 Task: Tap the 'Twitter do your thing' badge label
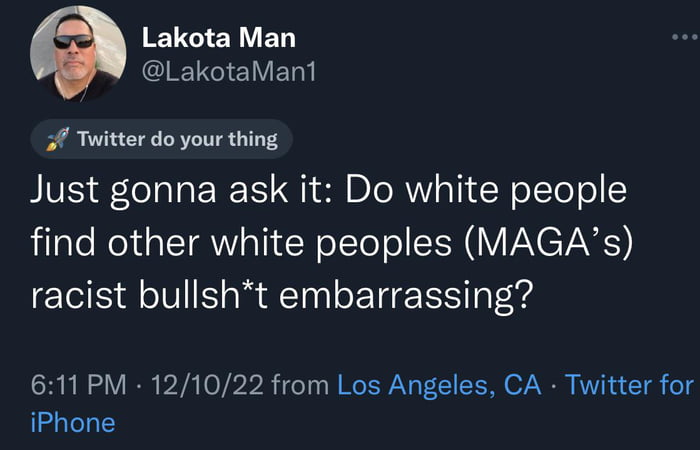(x=177, y=139)
